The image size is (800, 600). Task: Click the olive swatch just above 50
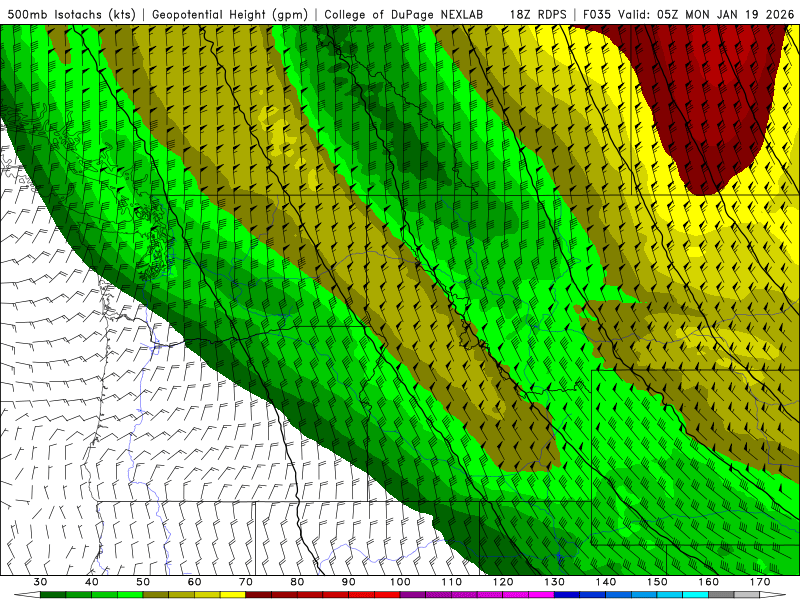coord(156,595)
